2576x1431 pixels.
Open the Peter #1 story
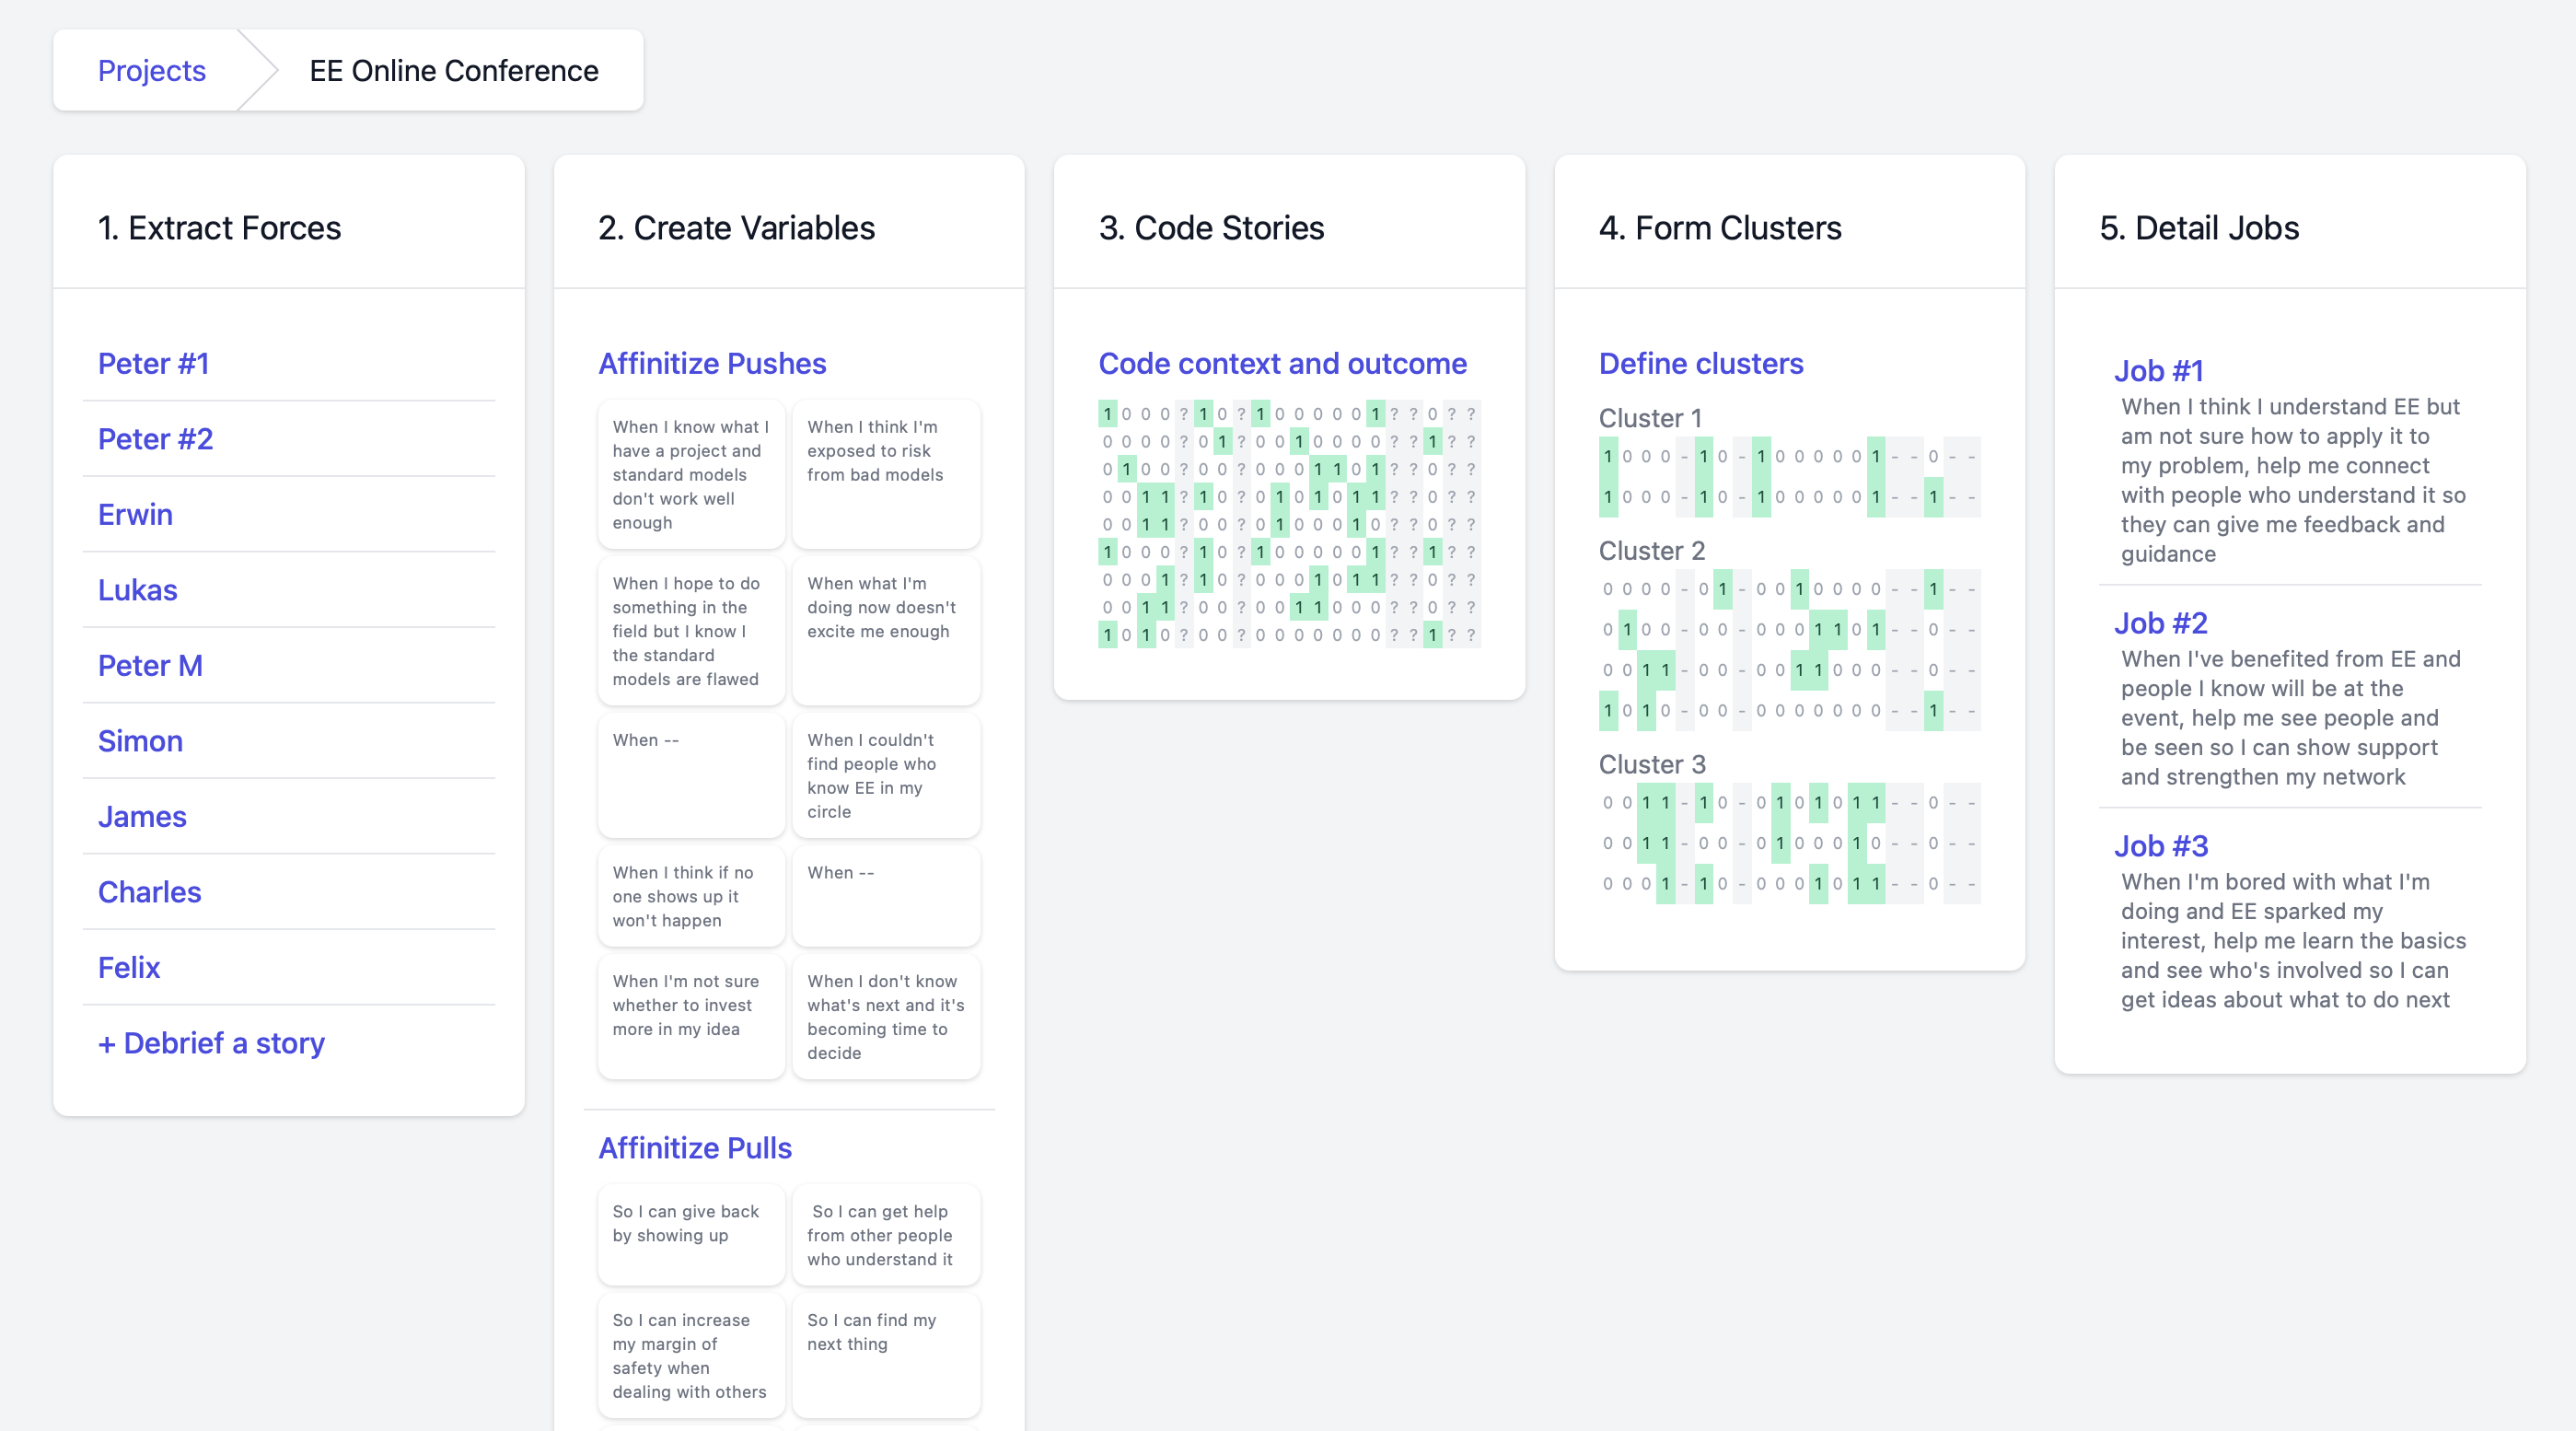click(153, 363)
